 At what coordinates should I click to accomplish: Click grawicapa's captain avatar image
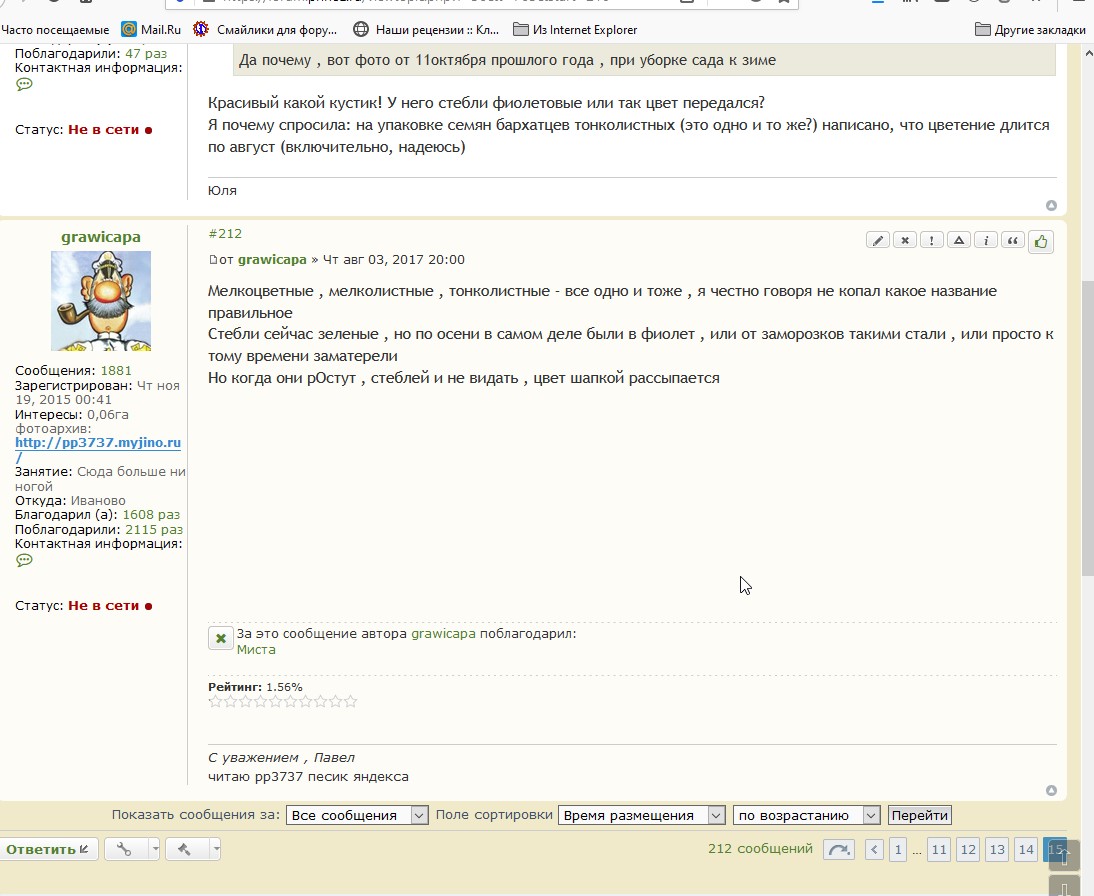101,301
